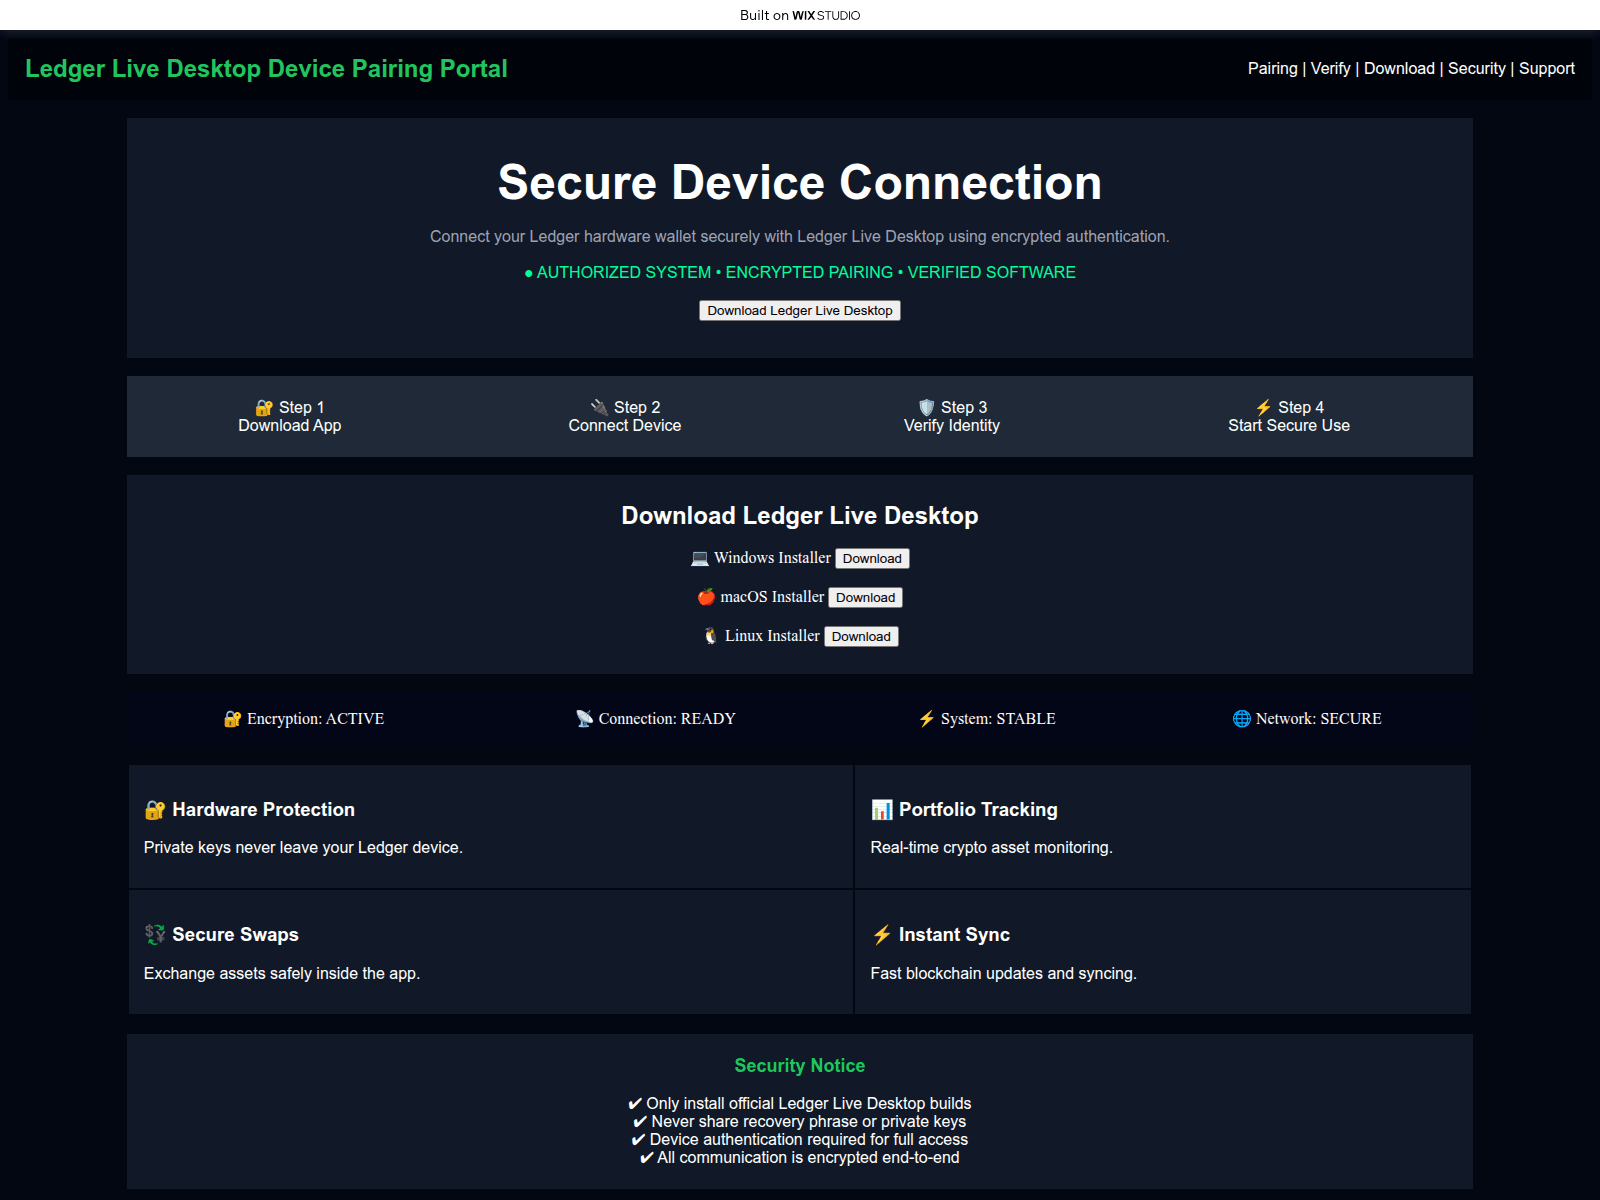Click the shield icon beside Step 3
Image resolution: width=1600 pixels, height=1200 pixels.
tap(926, 408)
